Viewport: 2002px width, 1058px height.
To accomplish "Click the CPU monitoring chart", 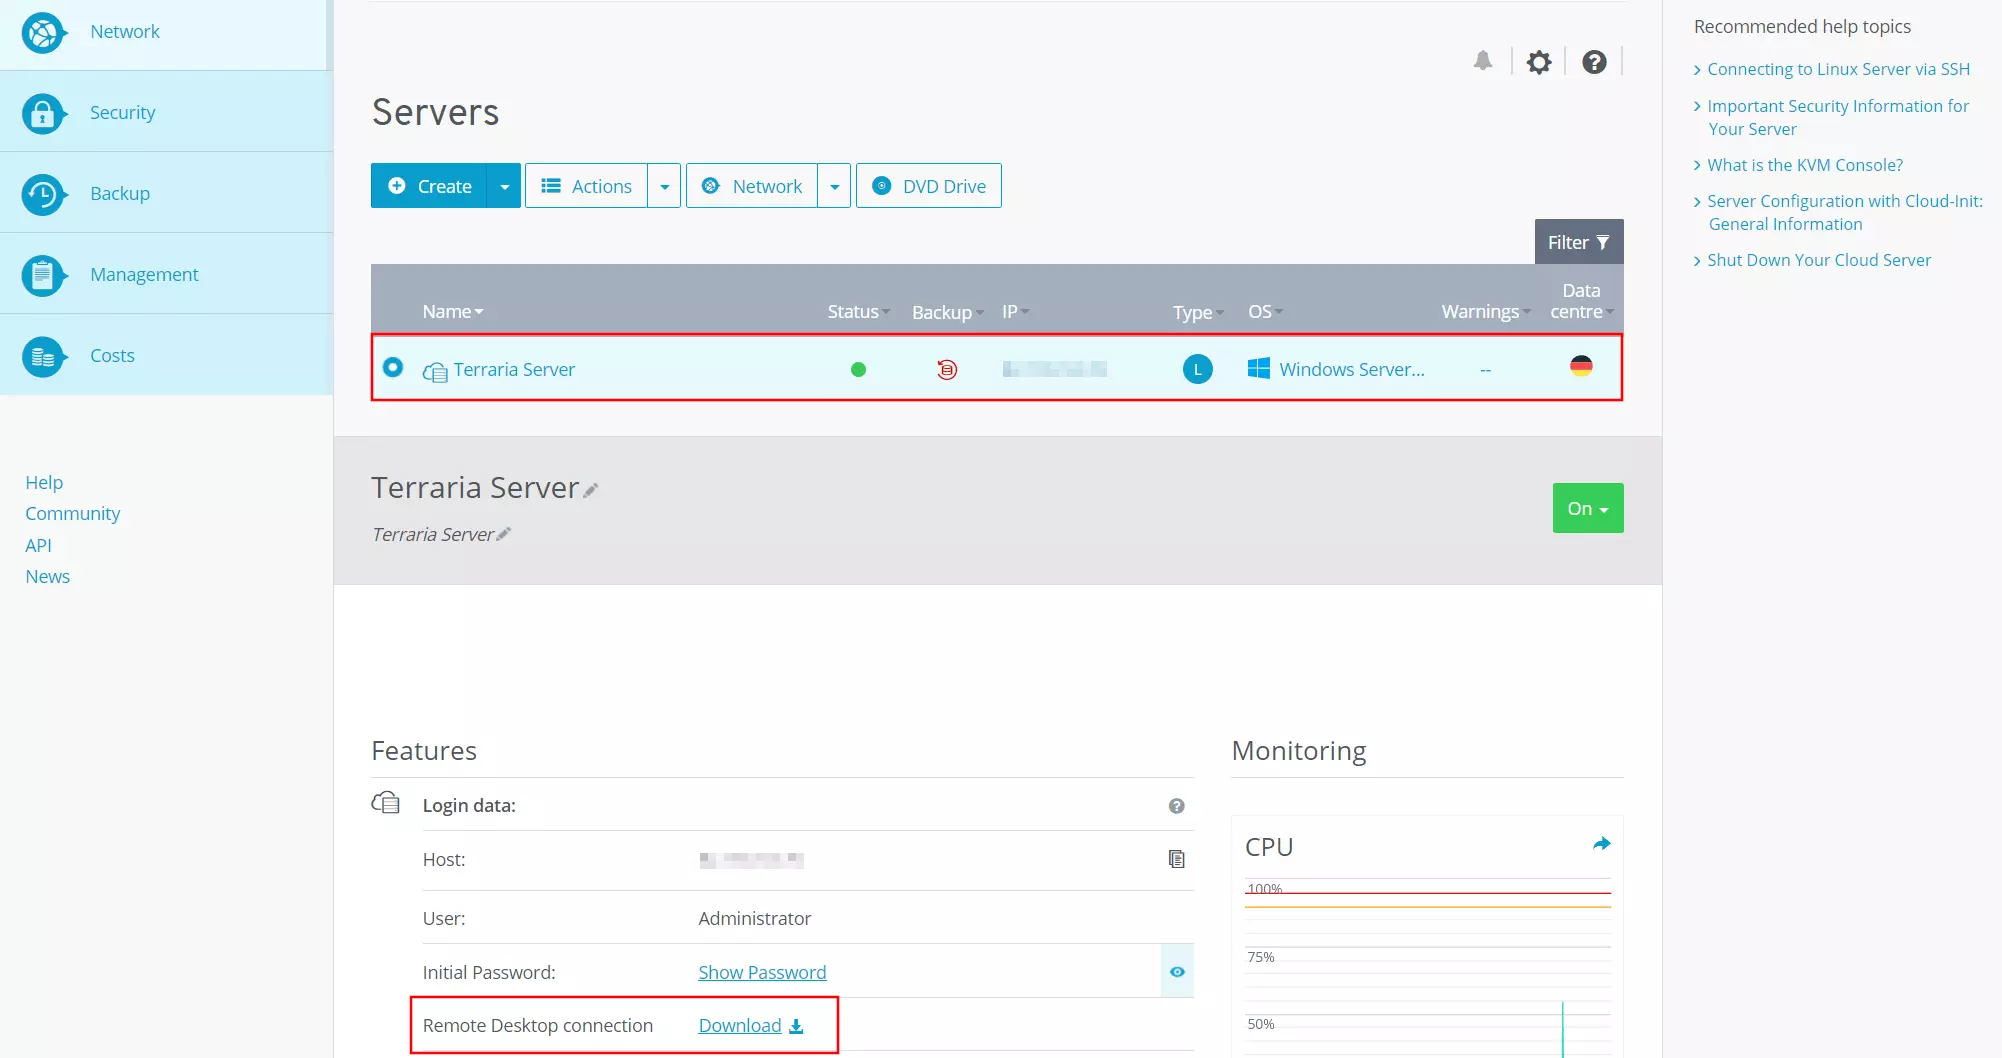I will [x=1428, y=968].
